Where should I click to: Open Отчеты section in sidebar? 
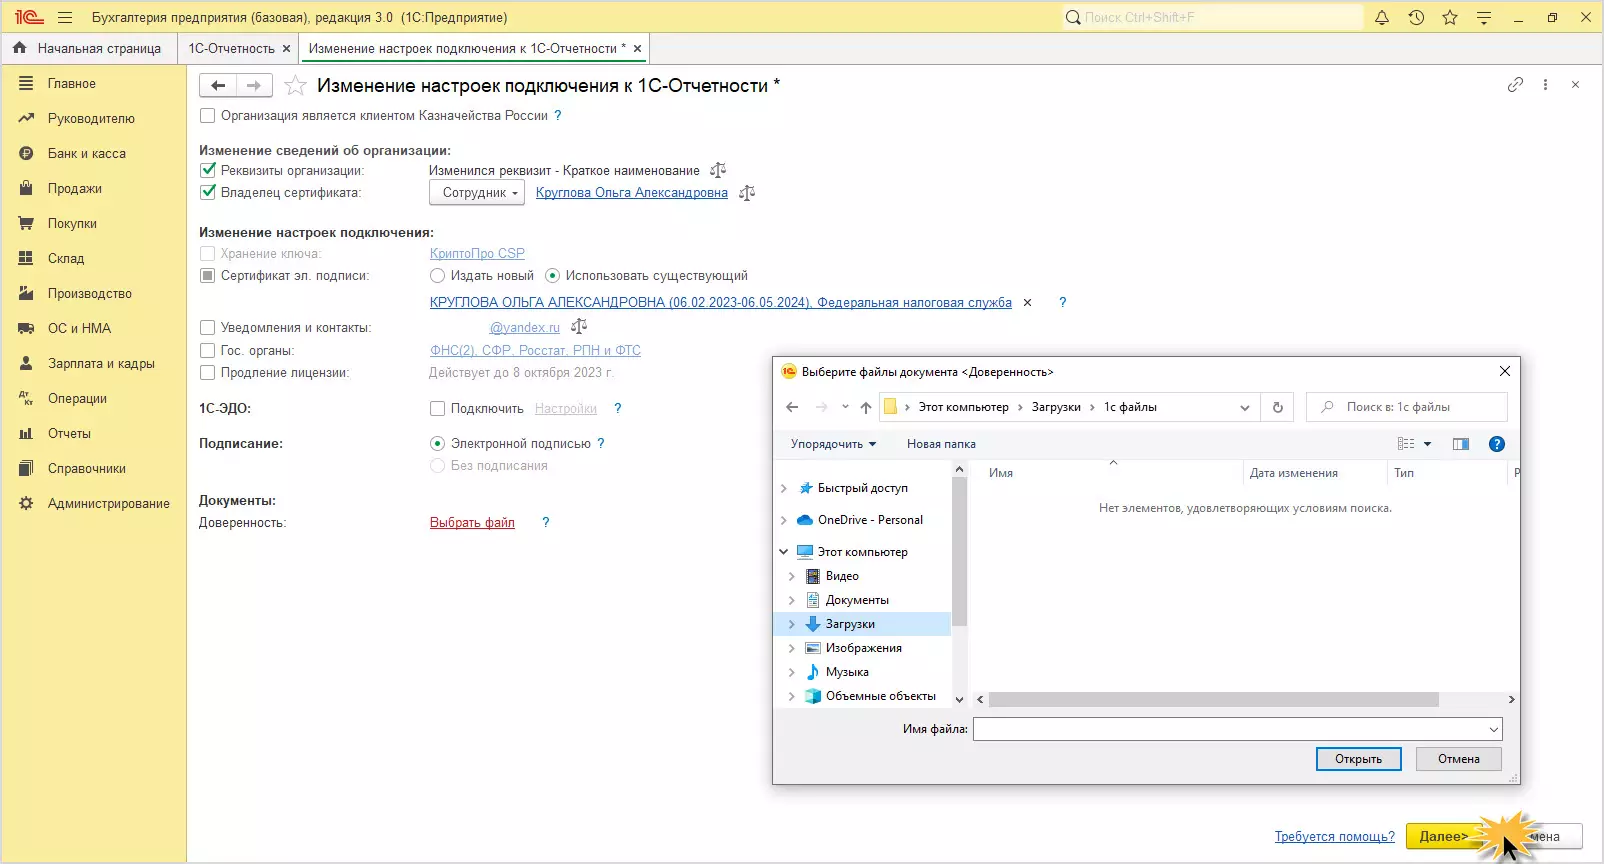pyautogui.click(x=69, y=434)
